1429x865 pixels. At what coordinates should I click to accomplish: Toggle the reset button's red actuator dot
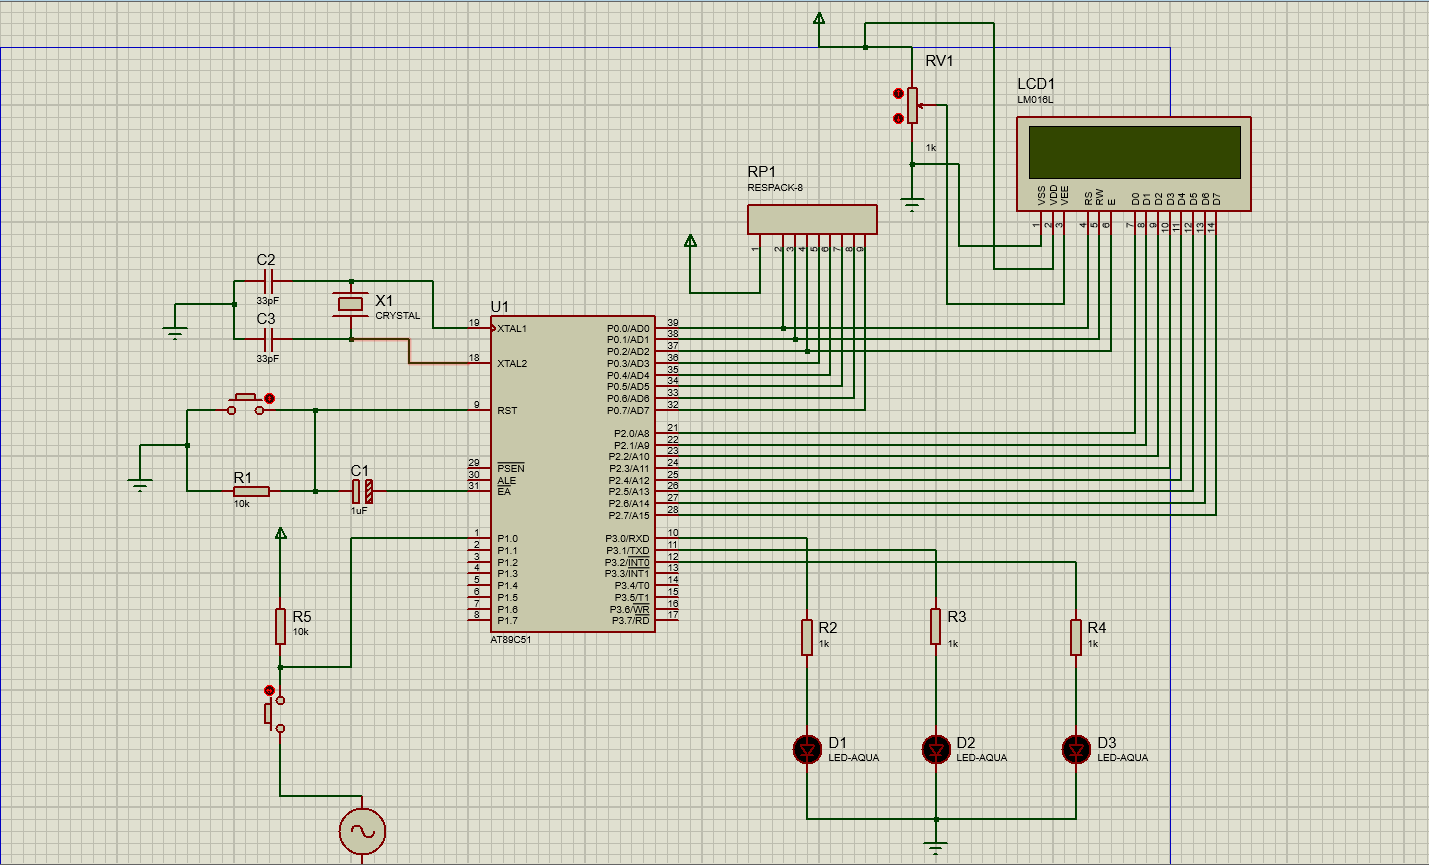pyautogui.click(x=269, y=399)
